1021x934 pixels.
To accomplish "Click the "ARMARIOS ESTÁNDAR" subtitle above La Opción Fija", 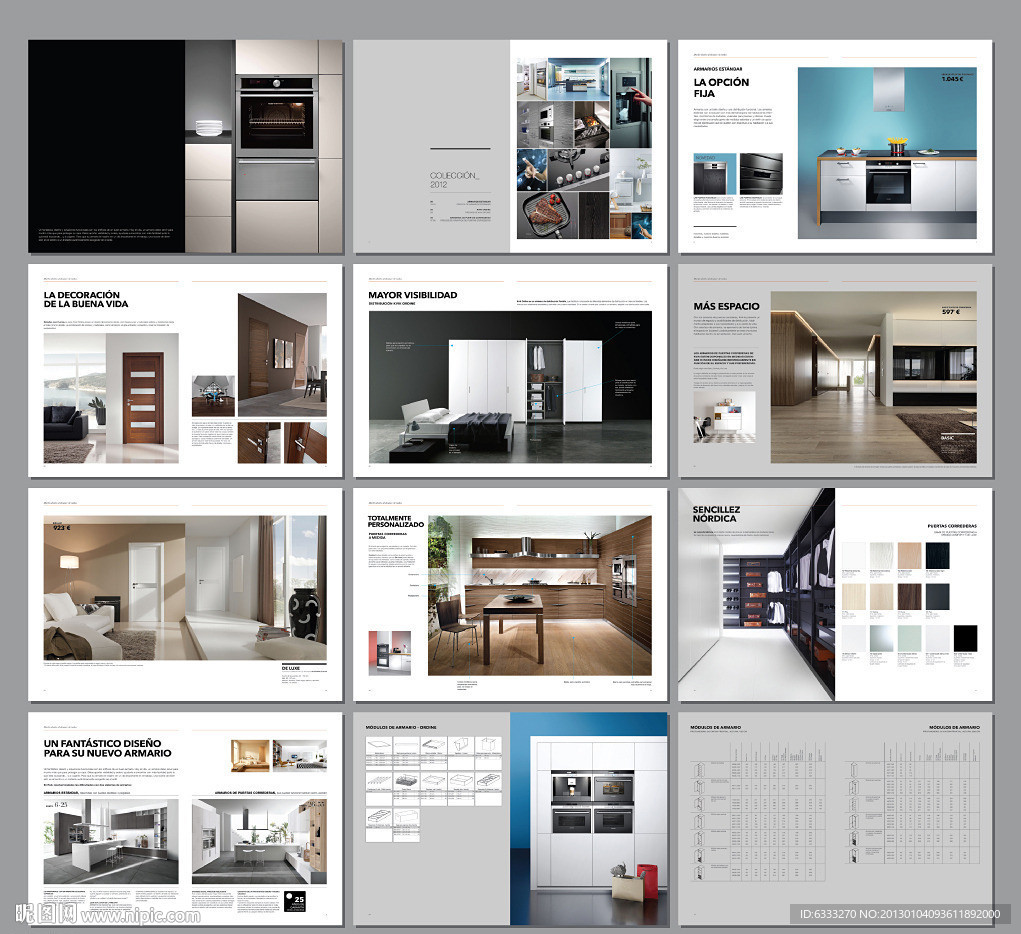I will pyautogui.click(x=718, y=68).
